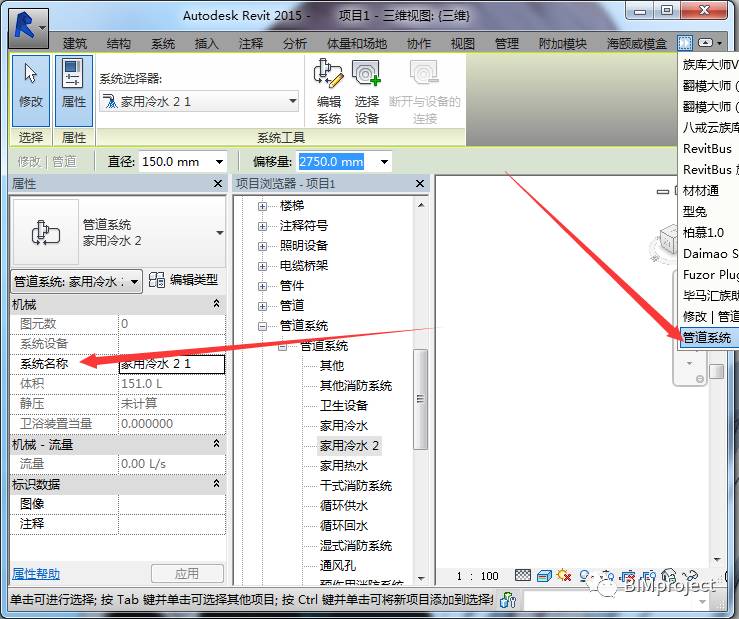Open 编辑类型 (Edit Type) in Properties

click(x=183, y=280)
